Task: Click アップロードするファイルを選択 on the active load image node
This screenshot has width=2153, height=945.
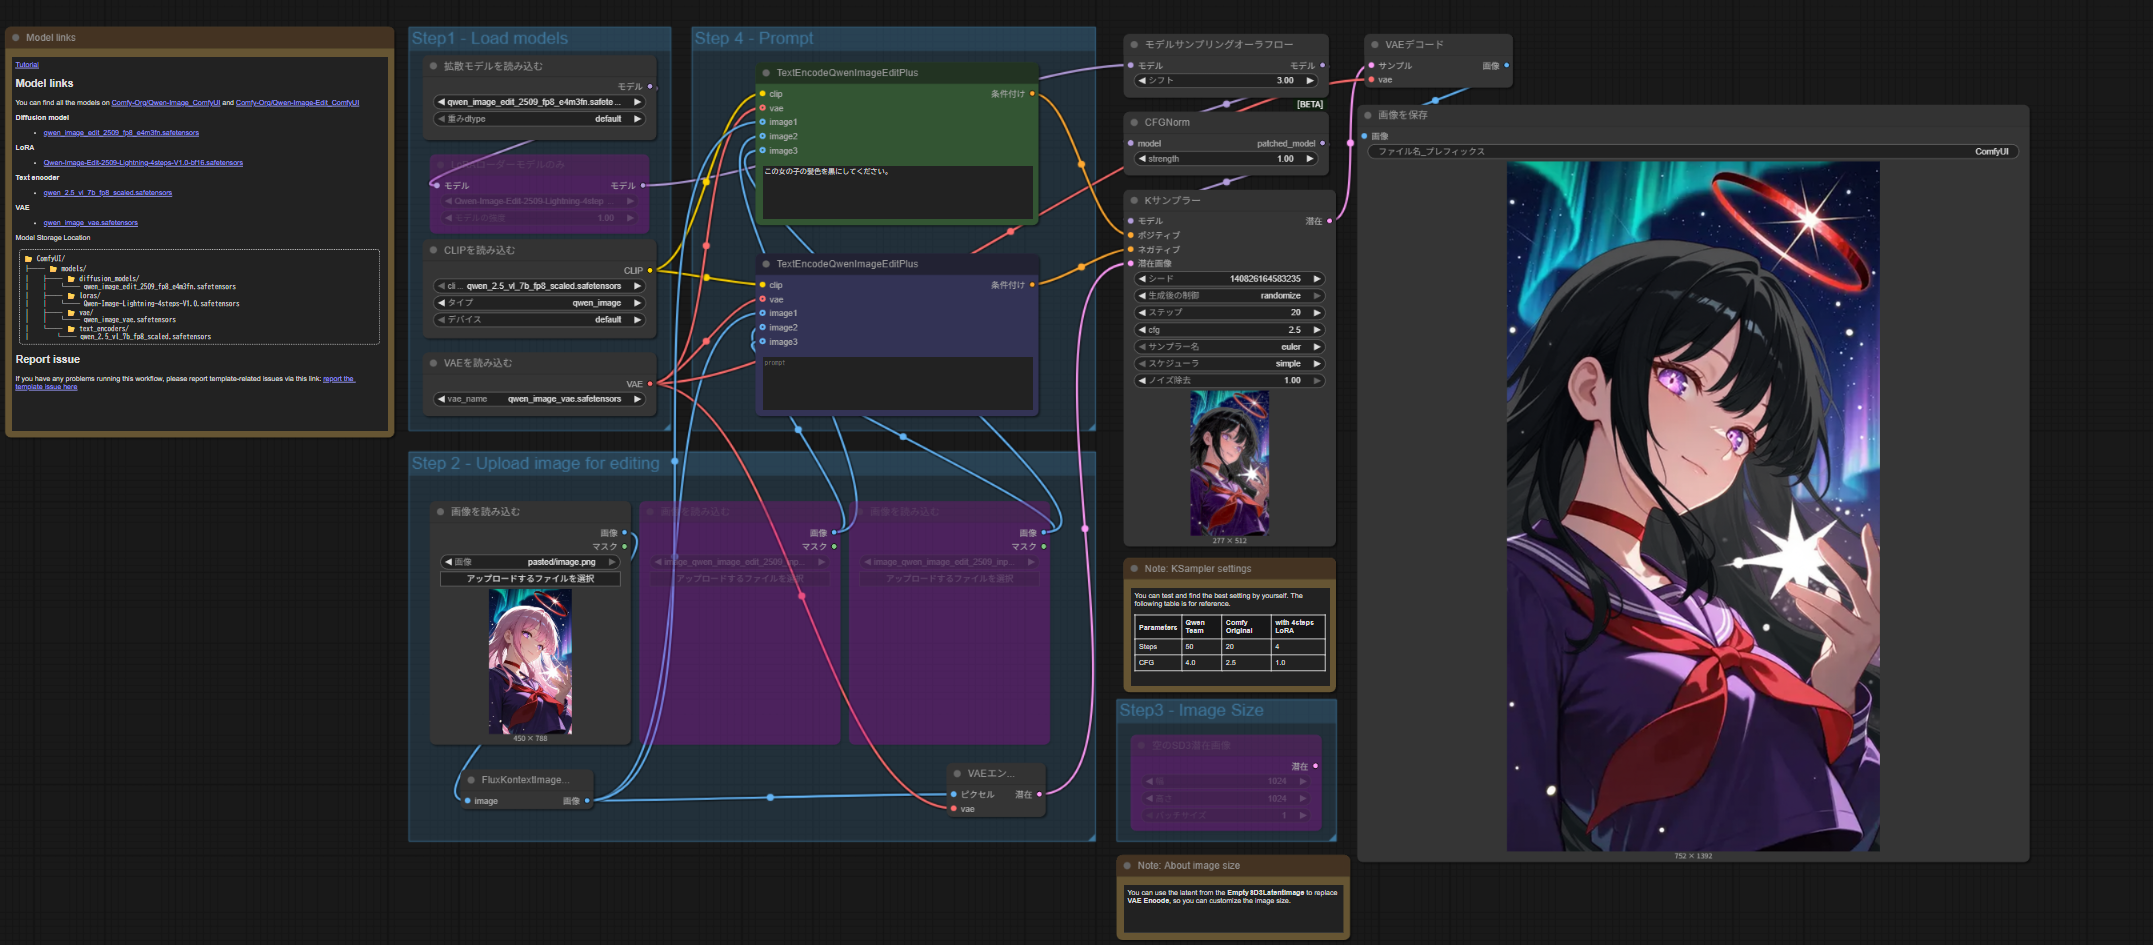Action: click(530, 579)
